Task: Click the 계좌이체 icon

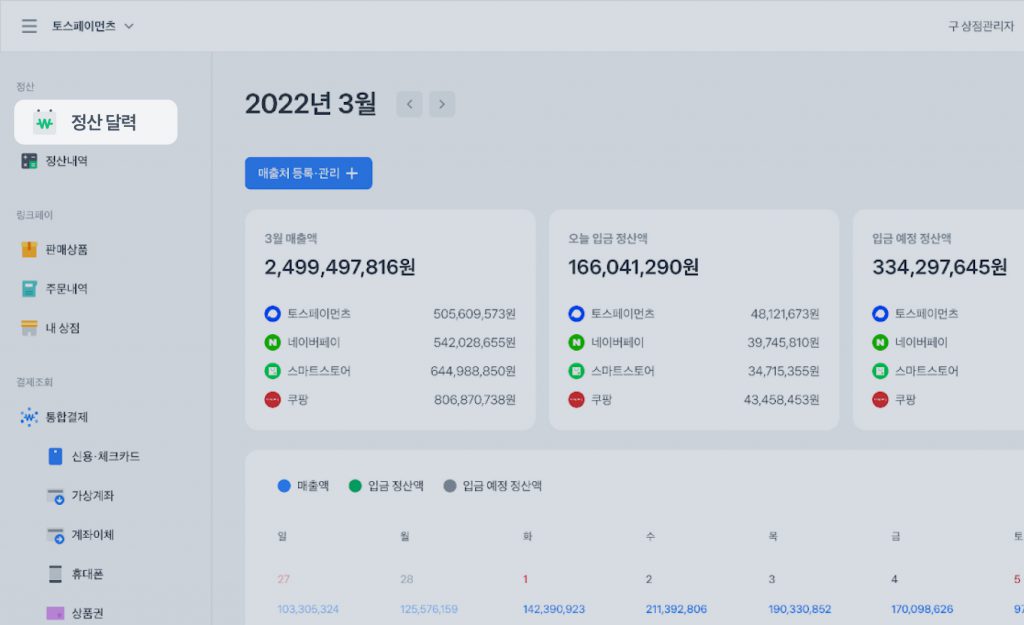Action: click(x=56, y=535)
